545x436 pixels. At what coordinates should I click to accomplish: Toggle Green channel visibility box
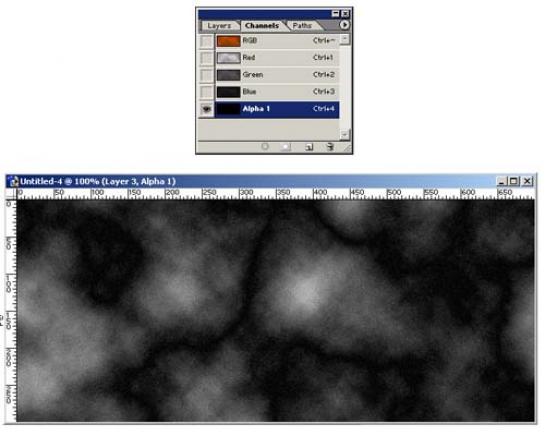[206, 75]
